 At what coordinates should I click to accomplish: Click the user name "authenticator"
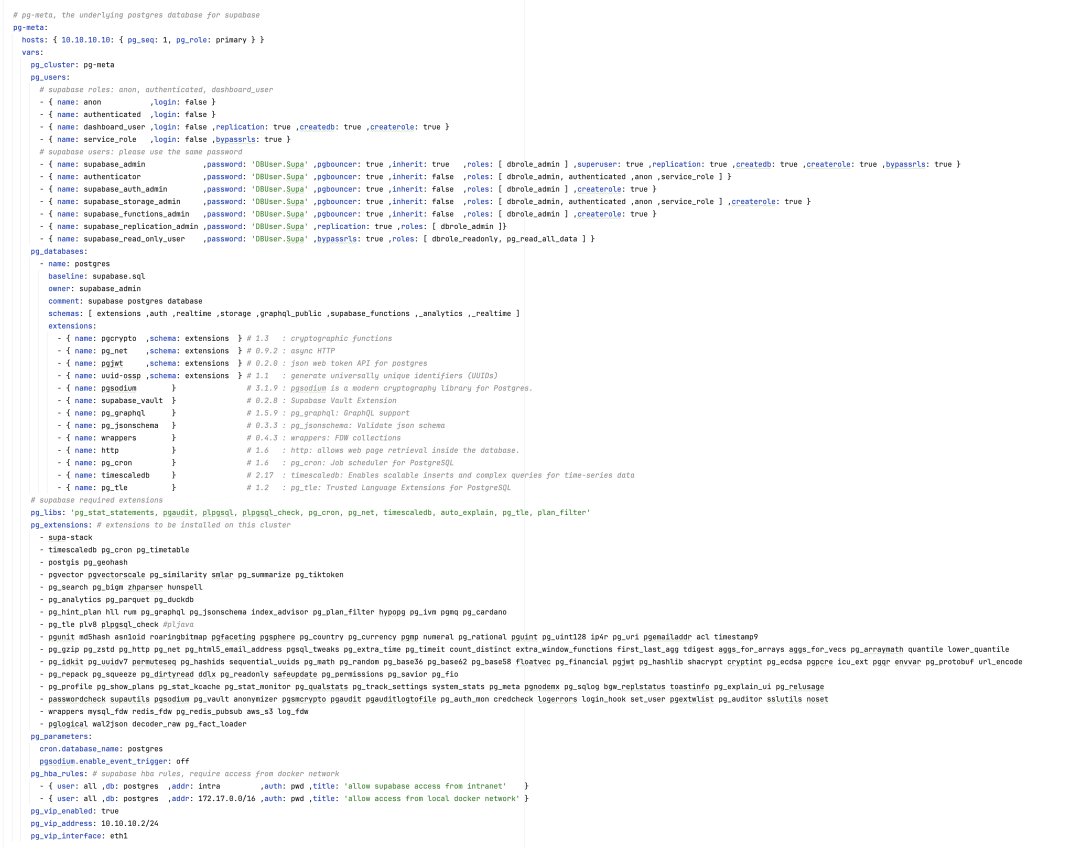click(x=112, y=177)
